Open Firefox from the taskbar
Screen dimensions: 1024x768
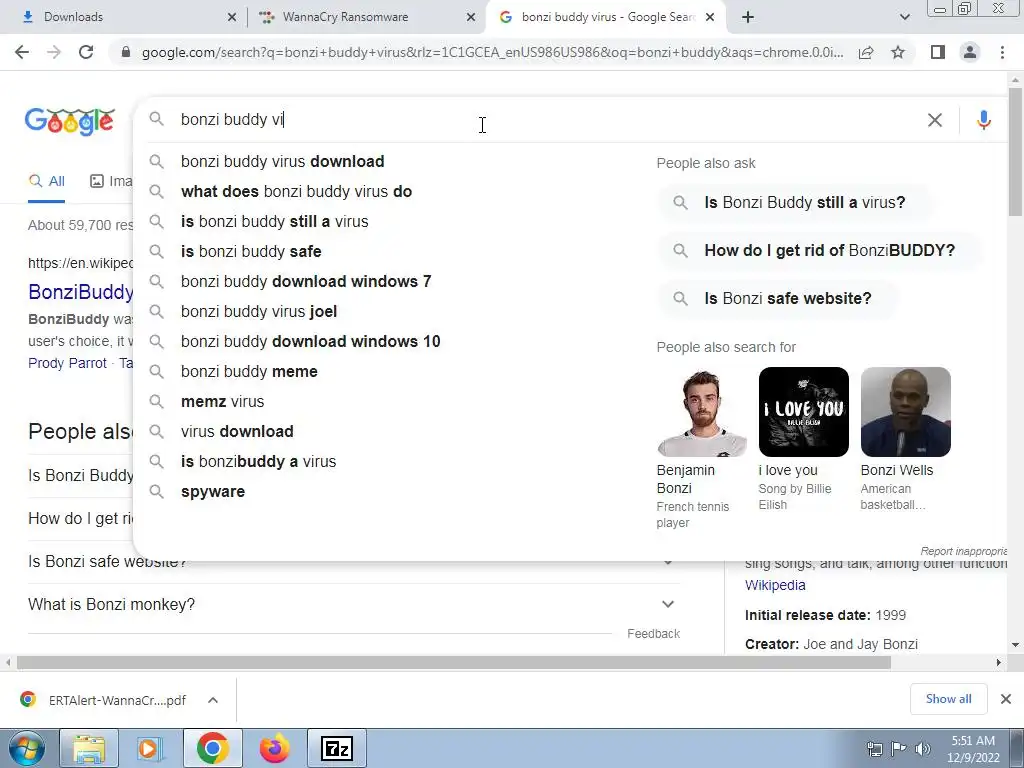click(x=274, y=748)
